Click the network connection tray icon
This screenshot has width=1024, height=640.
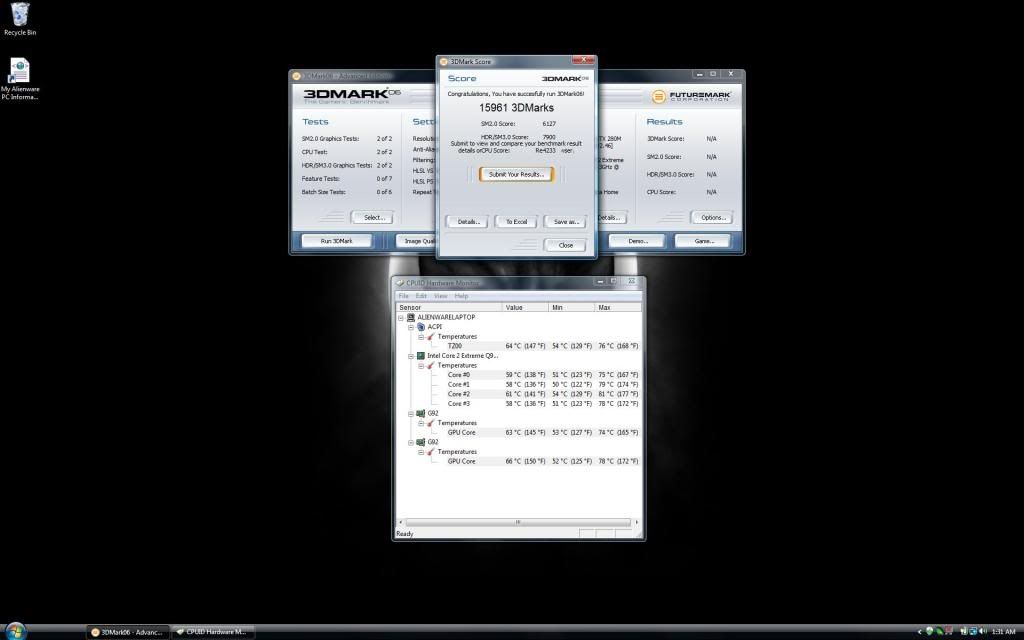point(973,632)
